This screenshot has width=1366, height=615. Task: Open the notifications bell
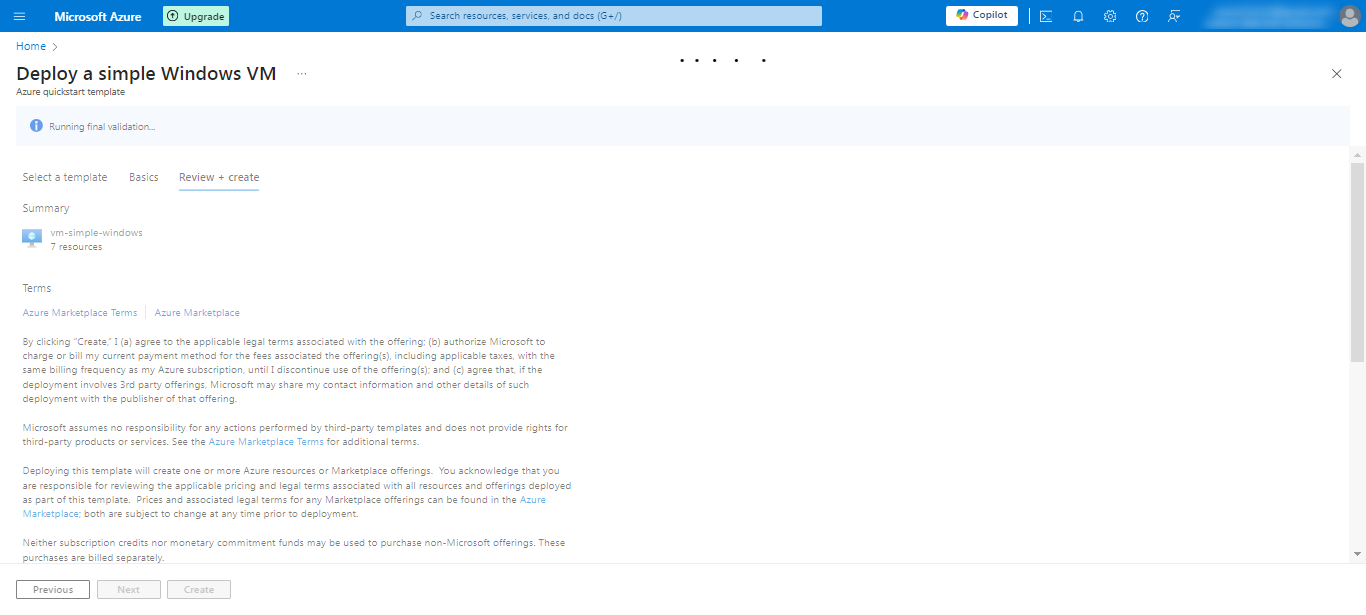1078,16
